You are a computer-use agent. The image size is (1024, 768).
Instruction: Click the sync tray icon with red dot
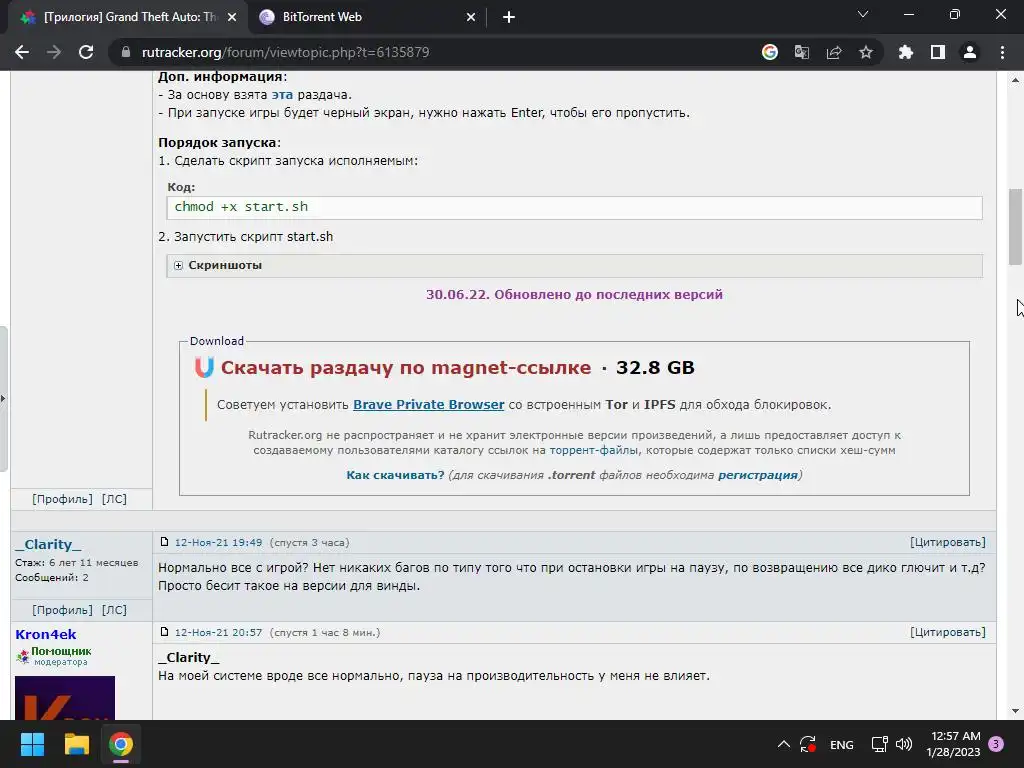[808, 744]
